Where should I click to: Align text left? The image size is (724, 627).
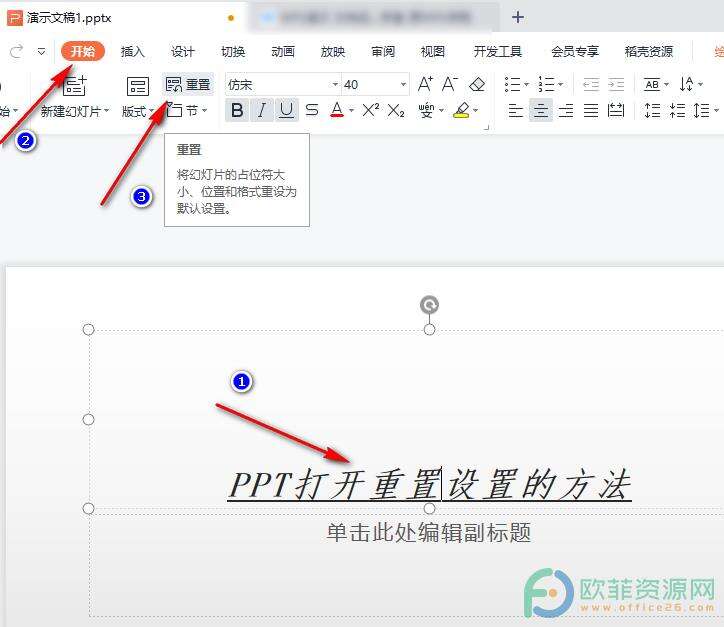[516, 110]
